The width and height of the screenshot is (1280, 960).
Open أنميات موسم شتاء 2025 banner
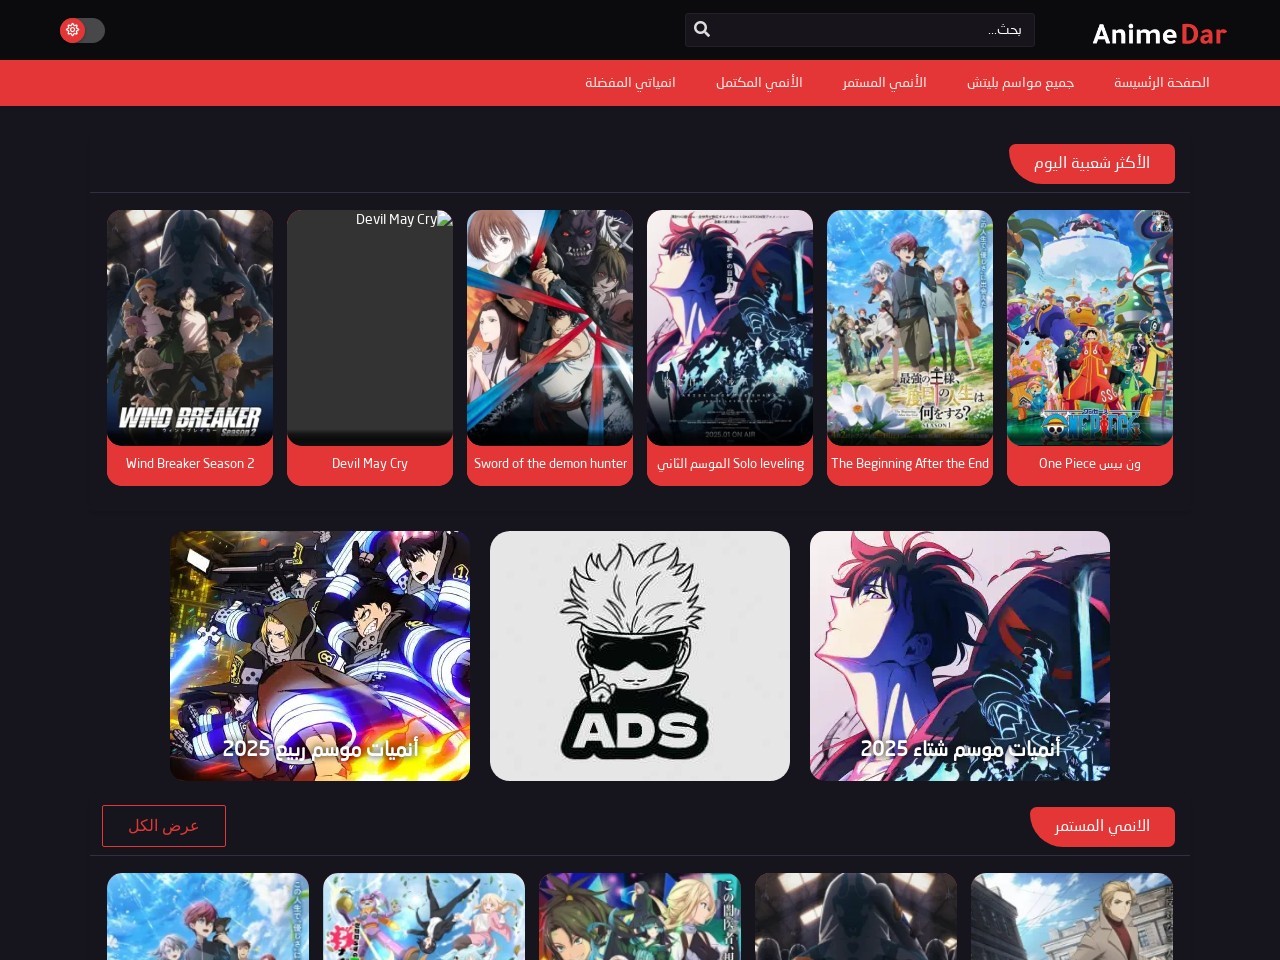(960, 656)
